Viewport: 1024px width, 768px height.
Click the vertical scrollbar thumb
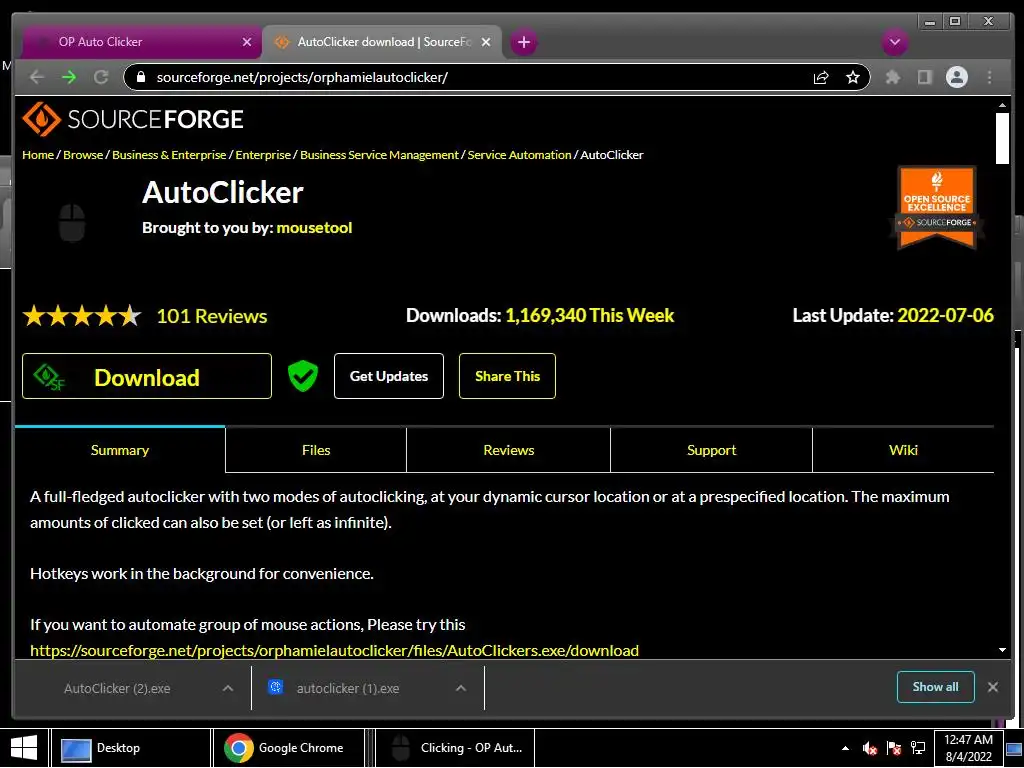pos(1002,138)
